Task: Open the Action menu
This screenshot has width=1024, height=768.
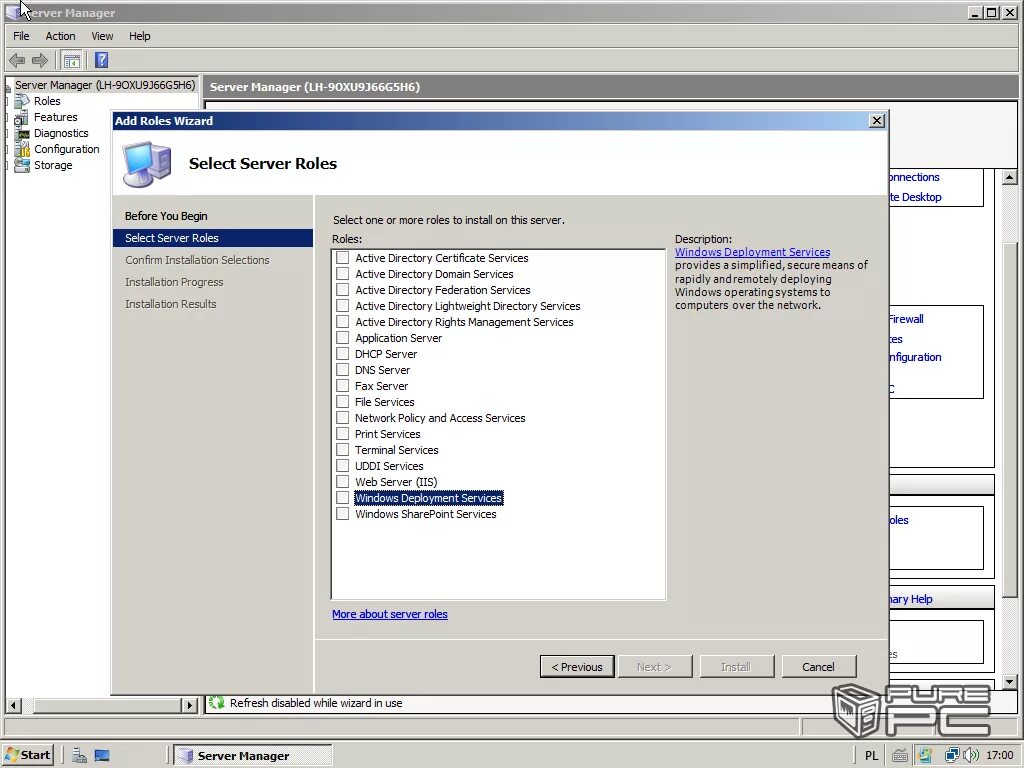Action: [x=60, y=36]
